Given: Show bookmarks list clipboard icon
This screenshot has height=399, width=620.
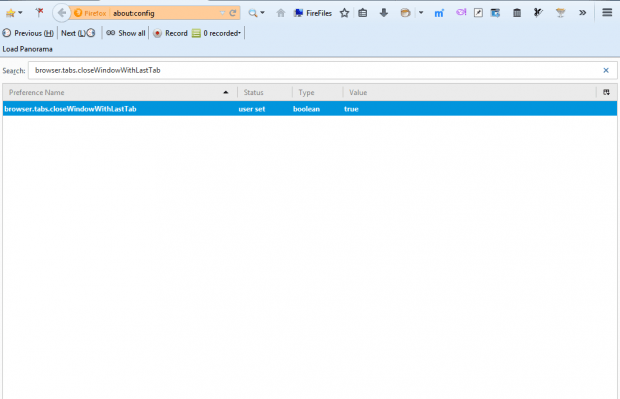Looking at the screenshot, I should point(363,13).
